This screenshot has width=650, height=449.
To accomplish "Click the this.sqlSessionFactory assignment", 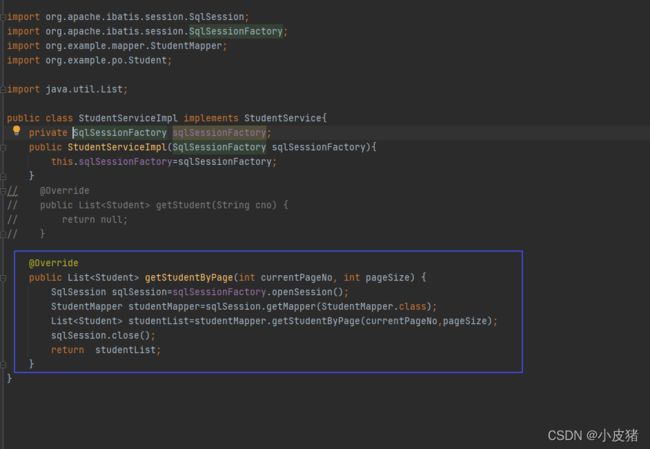I will tap(164, 162).
